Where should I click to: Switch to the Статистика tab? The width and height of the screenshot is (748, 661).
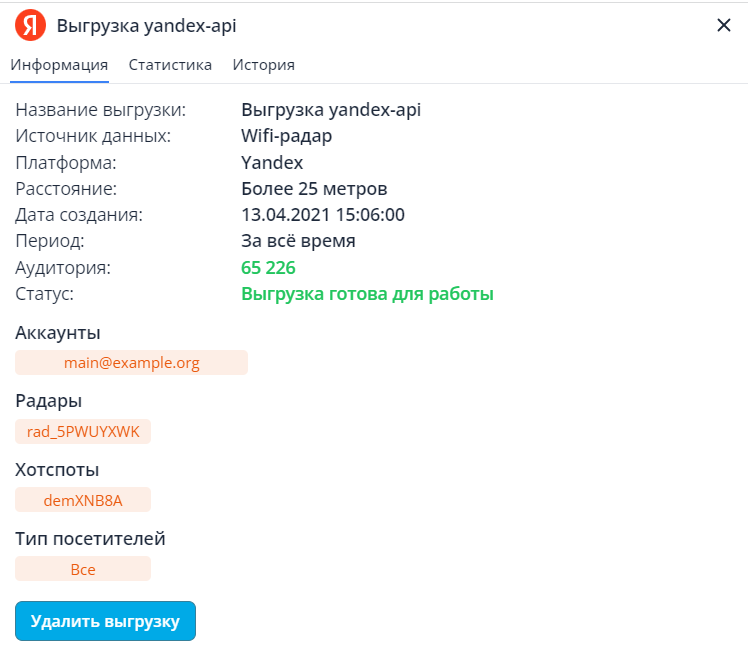(x=170, y=65)
